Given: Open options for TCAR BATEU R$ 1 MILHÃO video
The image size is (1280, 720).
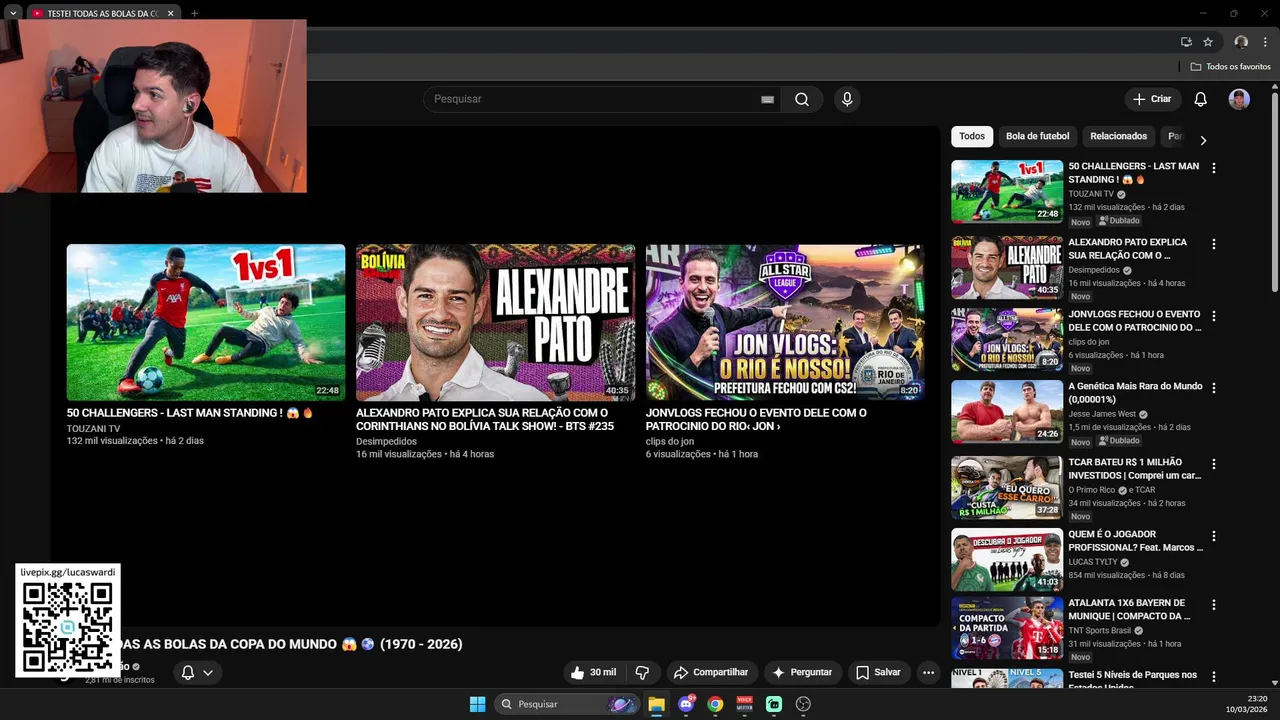Looking at the screenshot, I should click(x=1214, y=464).
